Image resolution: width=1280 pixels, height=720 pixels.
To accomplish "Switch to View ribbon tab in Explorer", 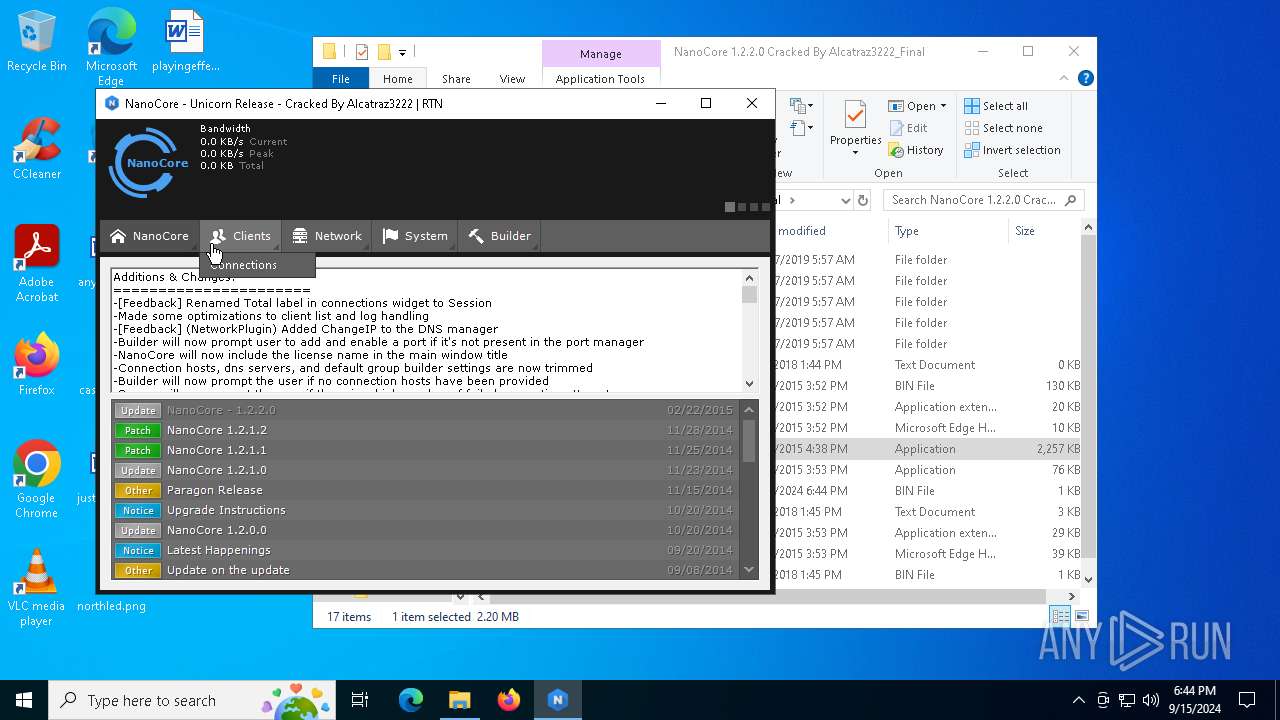I will click(512, 79).
